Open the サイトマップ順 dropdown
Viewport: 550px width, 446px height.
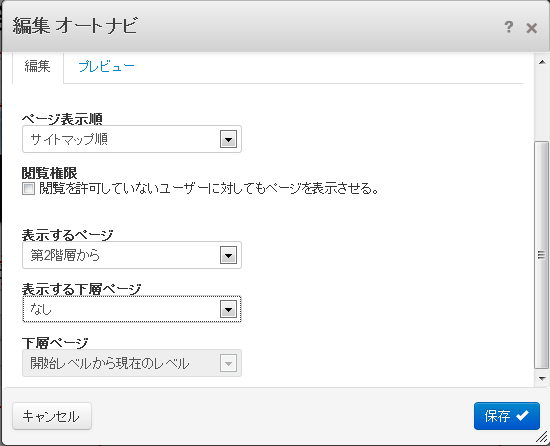(132, 139)
